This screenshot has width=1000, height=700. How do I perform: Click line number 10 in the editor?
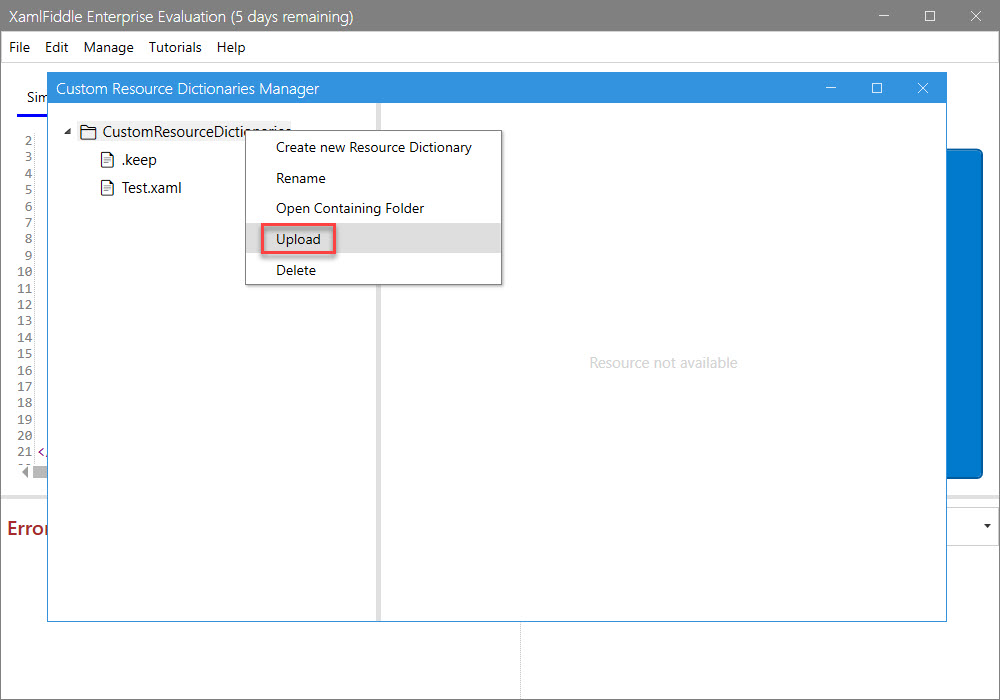point(24,271)
